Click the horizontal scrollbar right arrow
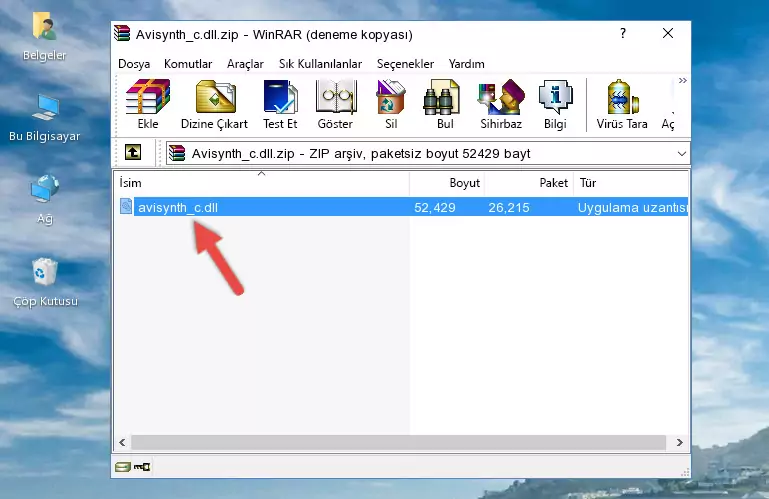This screenshot has height=499, width=769. coord(679,442)
